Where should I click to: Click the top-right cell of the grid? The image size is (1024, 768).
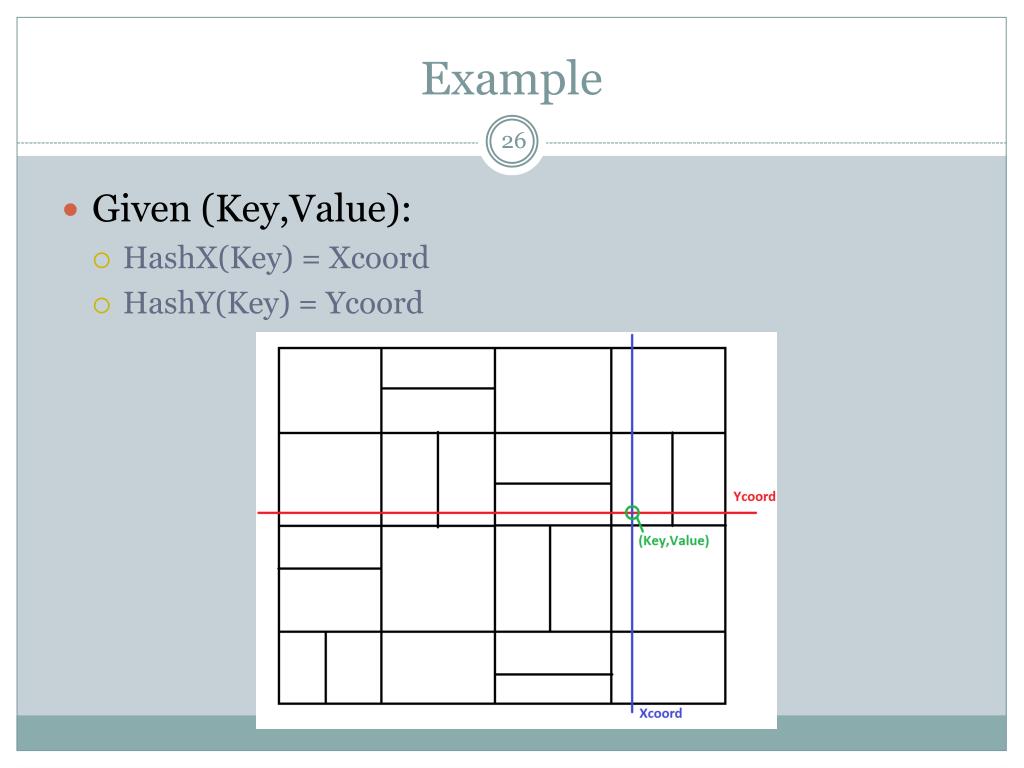668,391
